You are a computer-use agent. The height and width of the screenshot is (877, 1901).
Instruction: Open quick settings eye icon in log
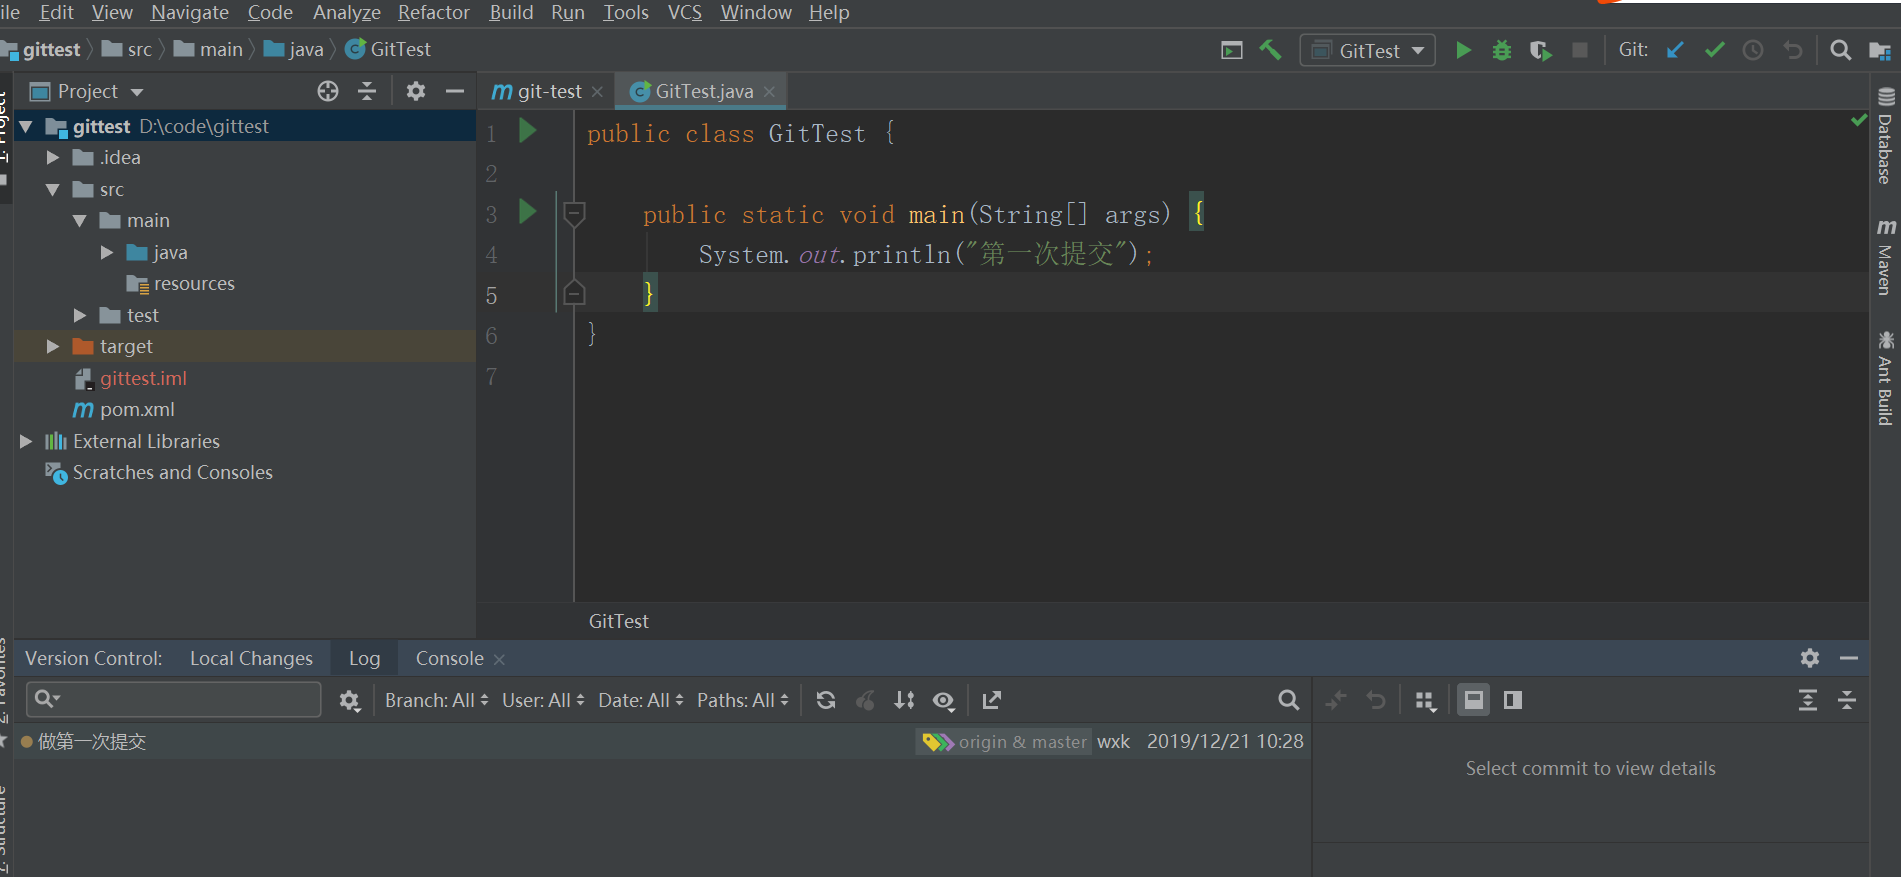pos(944,700)
